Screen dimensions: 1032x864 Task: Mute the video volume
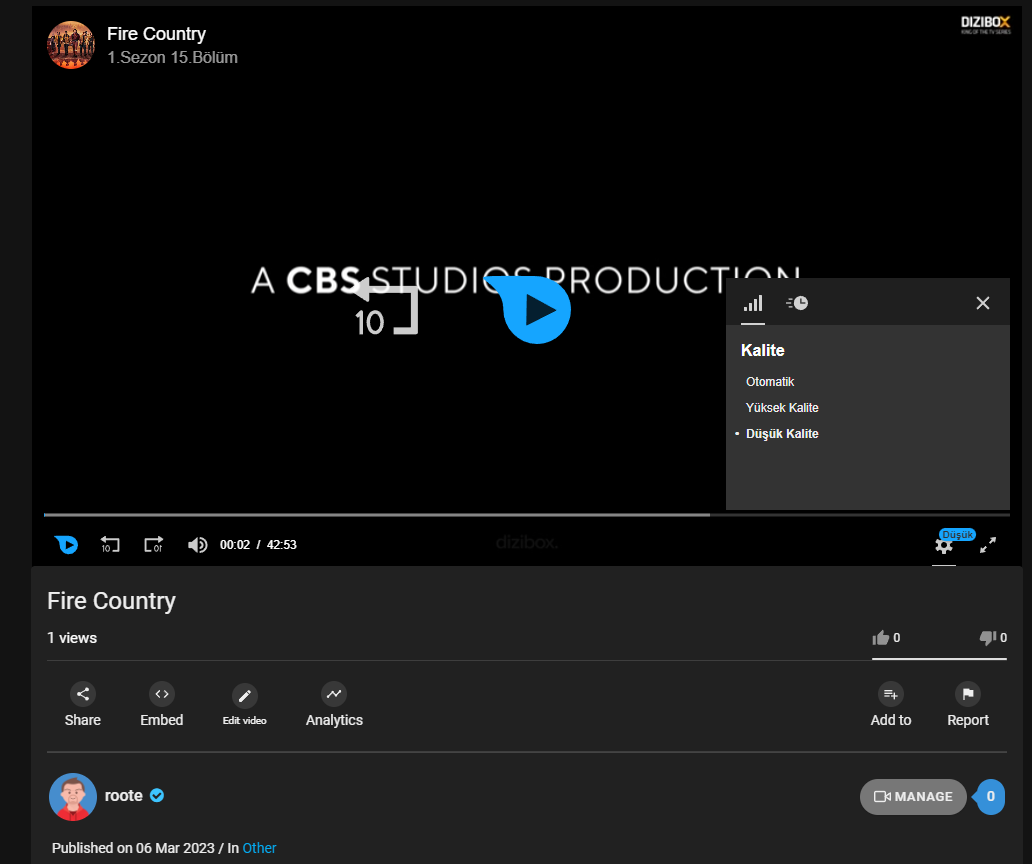click(197, 545)
